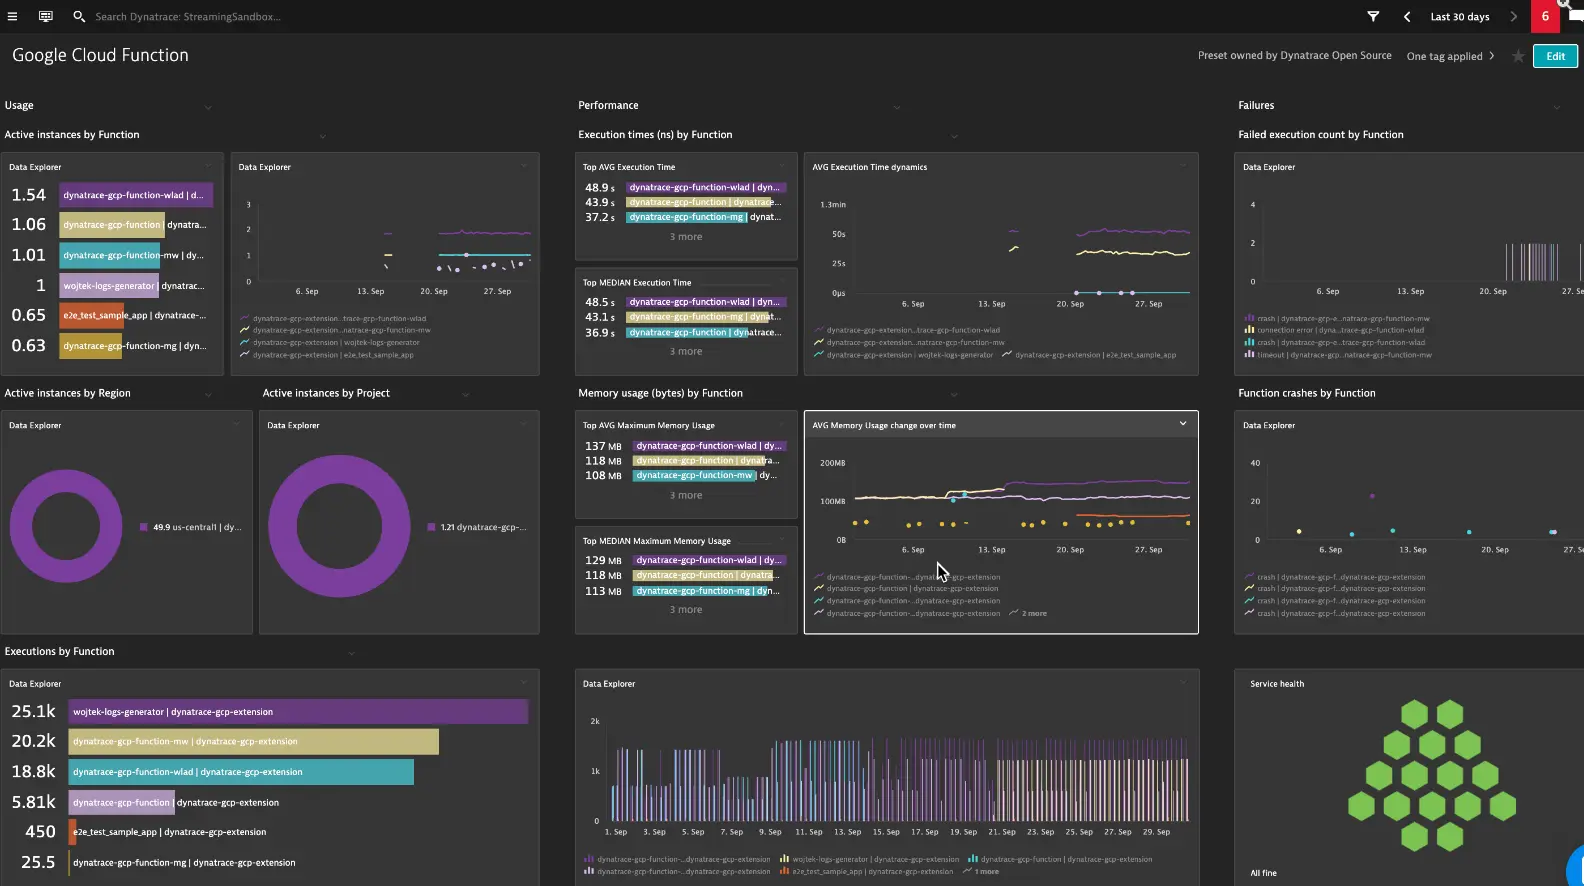Click the Edit dashboard button
The width and height of the screenshot is (1584, 886).
coord(1555,56)
